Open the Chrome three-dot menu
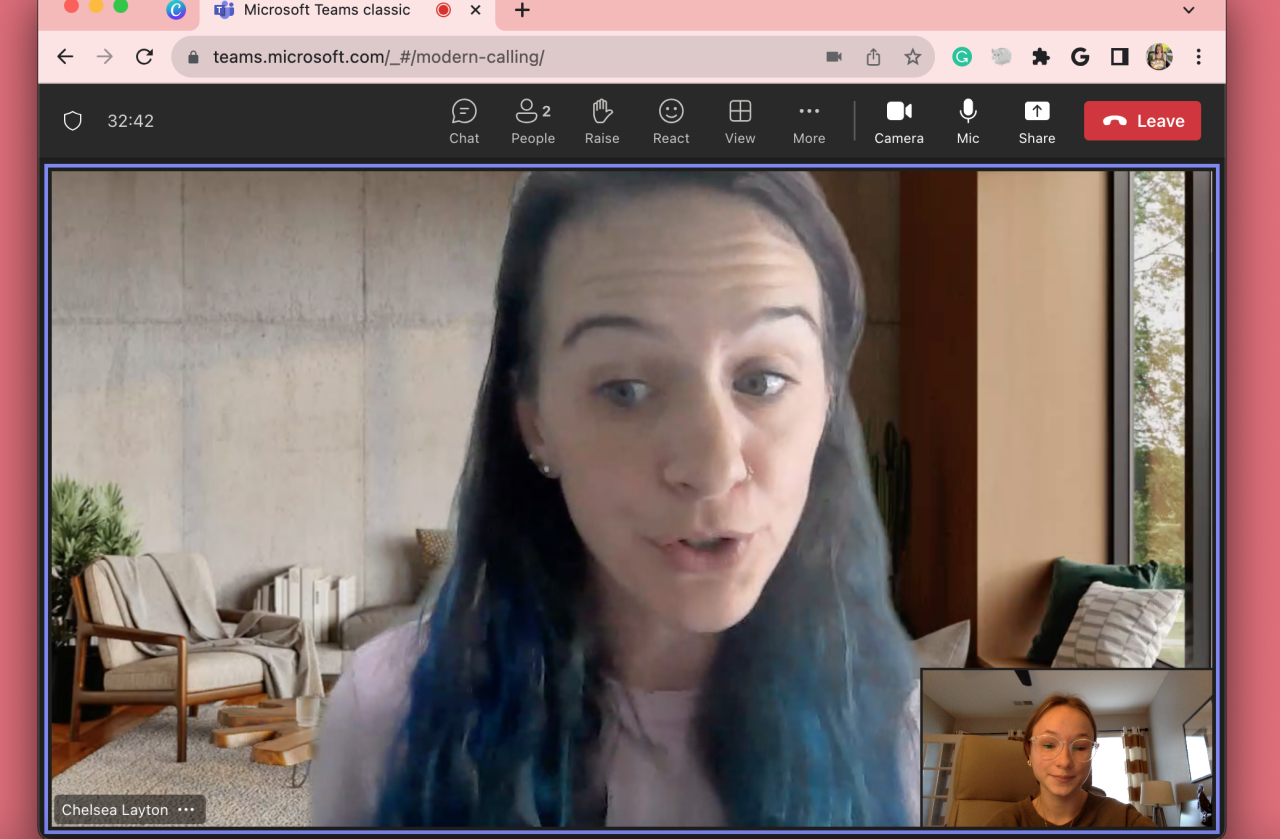This screenshot has width=1280, height=839. coord(1198,57)
